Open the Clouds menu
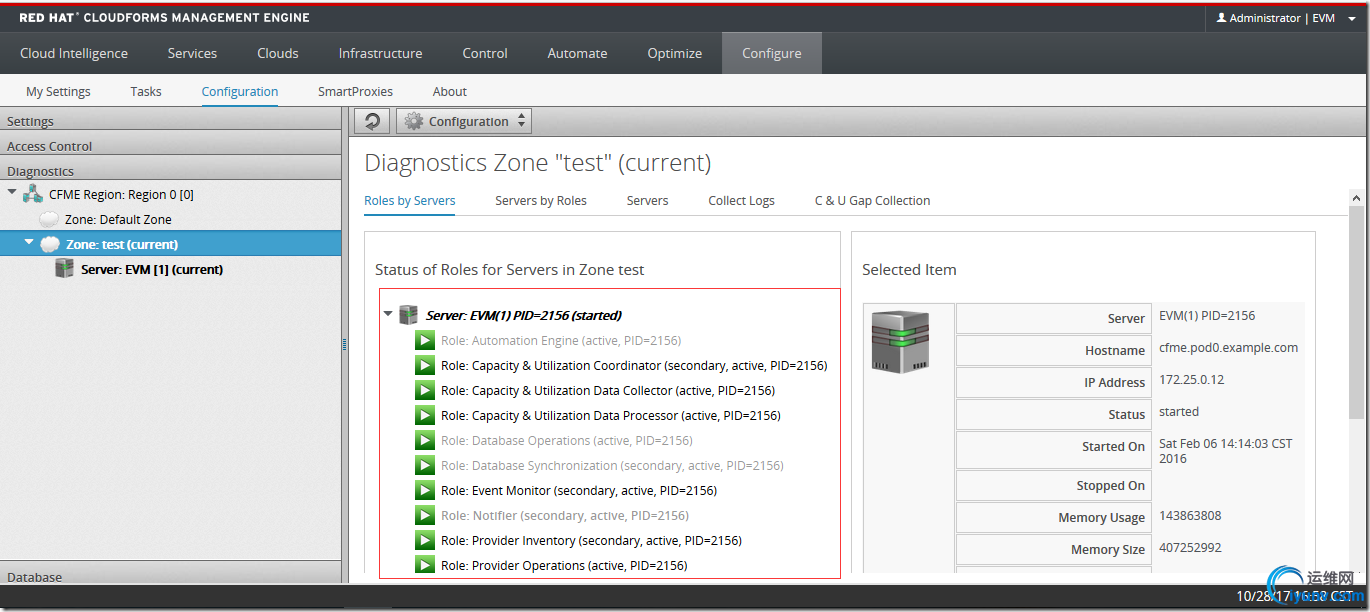Image resolution: width=1370 pixels, height=612 pixels. tap(278, 53)
